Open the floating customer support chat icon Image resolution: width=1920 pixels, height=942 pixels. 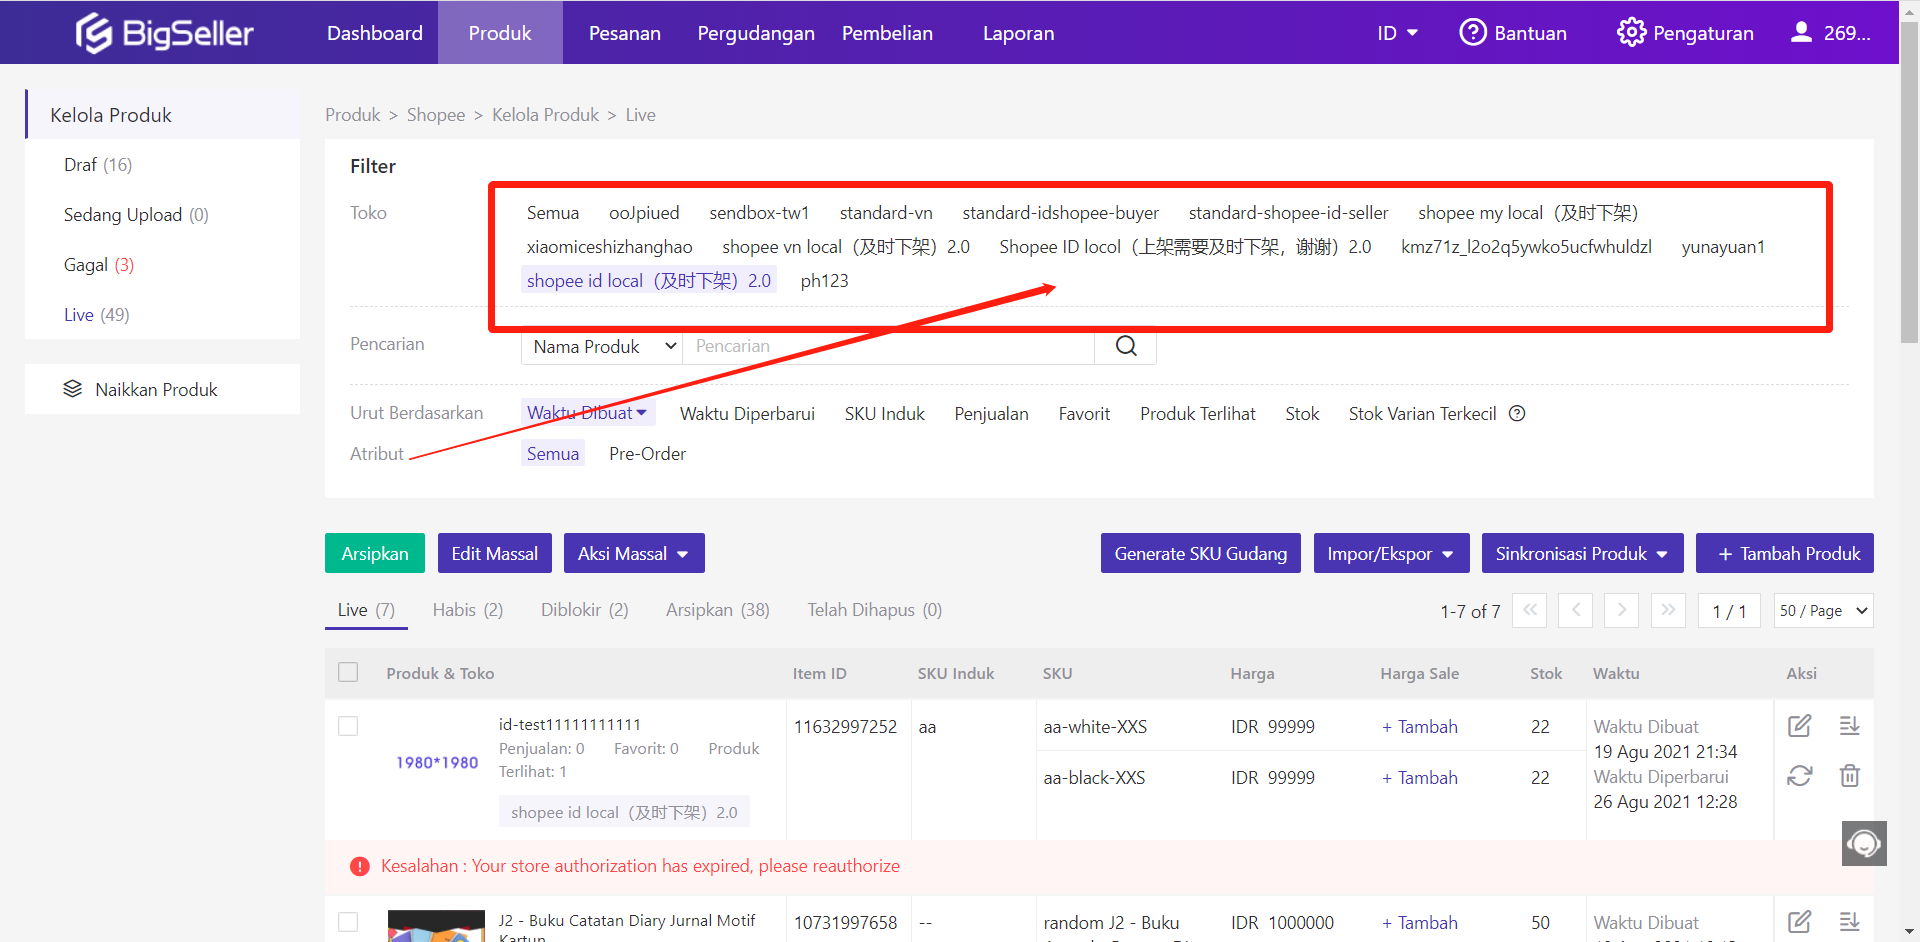point(1864,843)
